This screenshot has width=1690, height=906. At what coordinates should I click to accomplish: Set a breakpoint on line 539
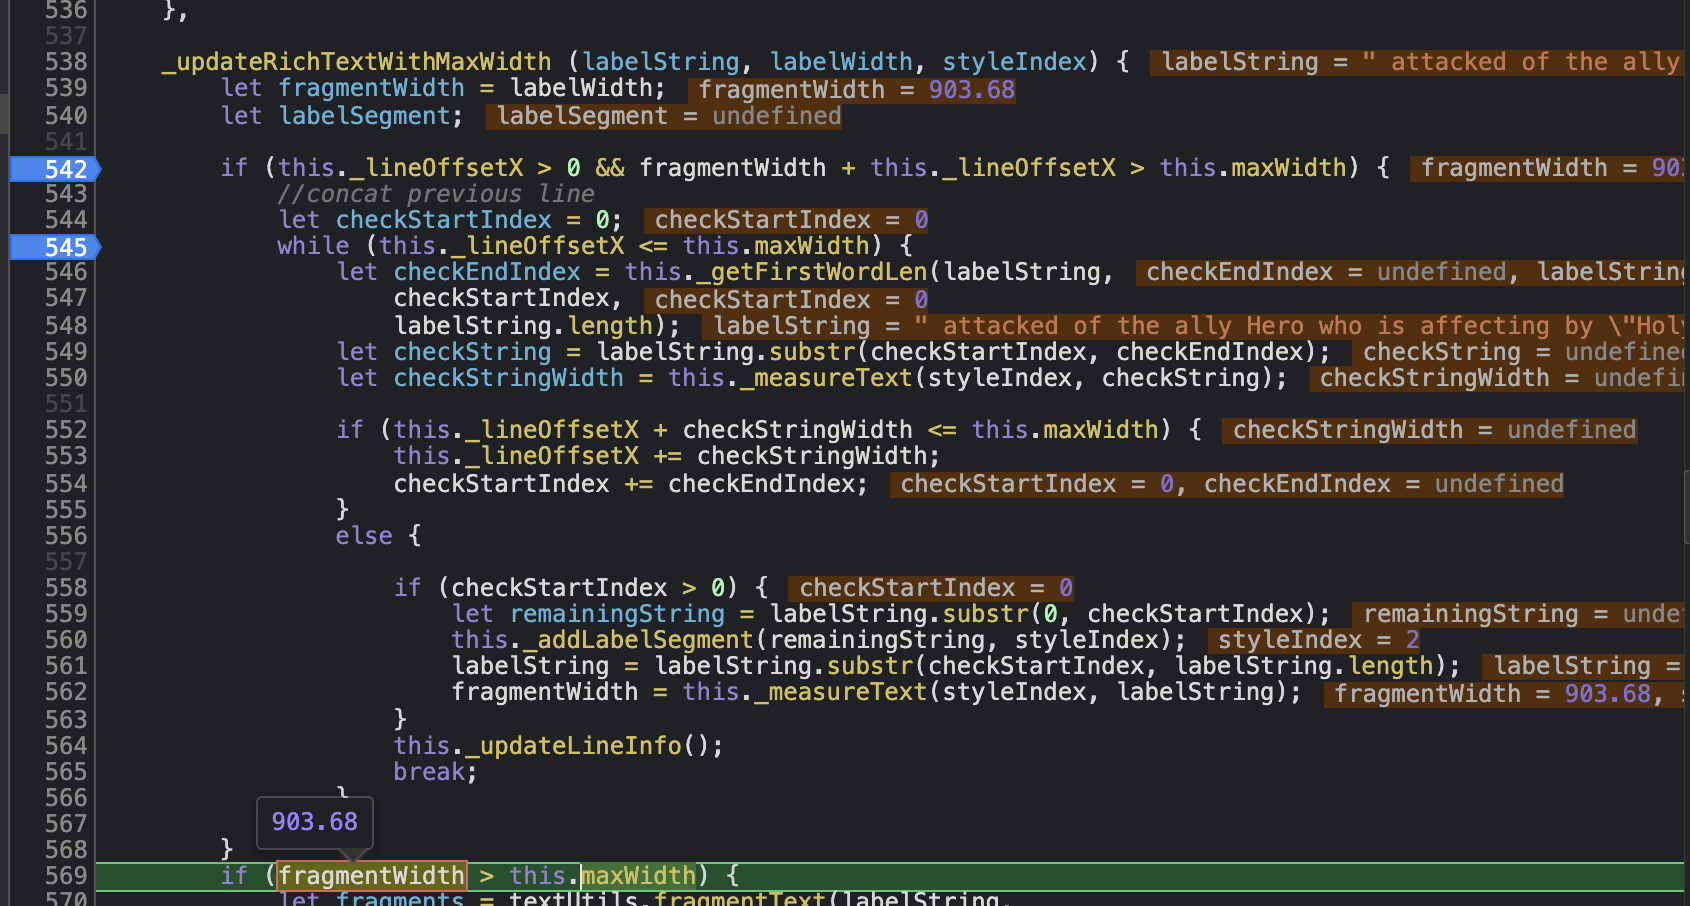click(x=66, y=88)
